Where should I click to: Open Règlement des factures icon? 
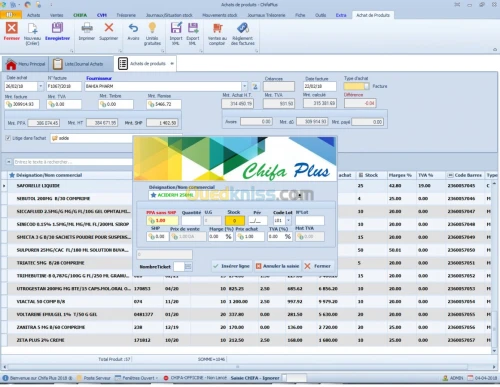(x=243, y=33)
